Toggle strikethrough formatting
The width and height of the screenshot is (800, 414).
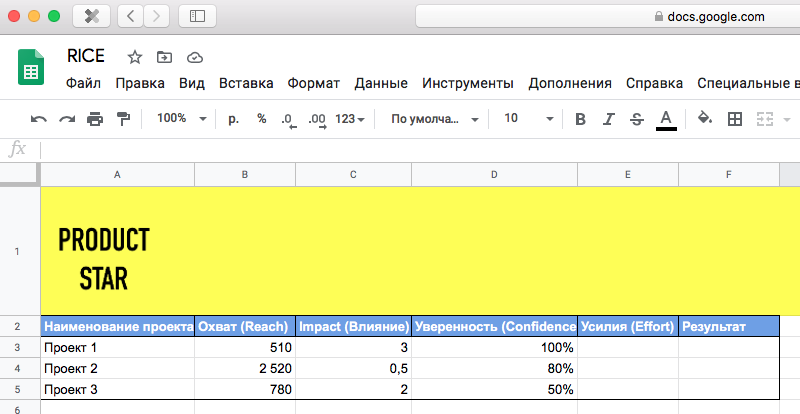[636, 119]
